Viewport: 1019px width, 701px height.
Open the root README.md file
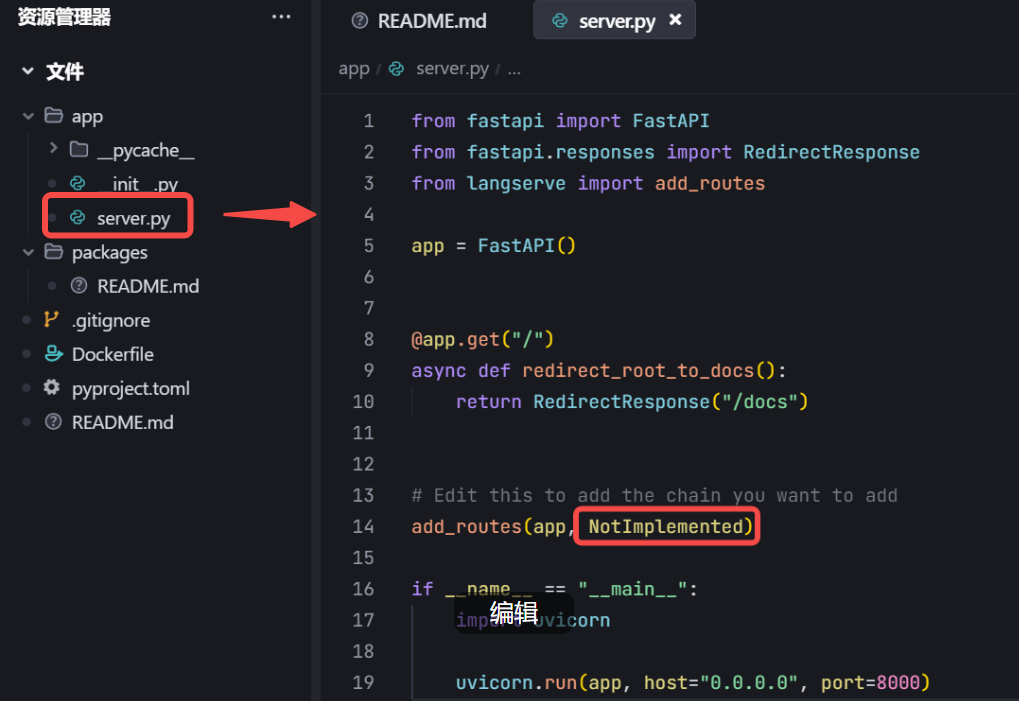(x=122, y=422)
